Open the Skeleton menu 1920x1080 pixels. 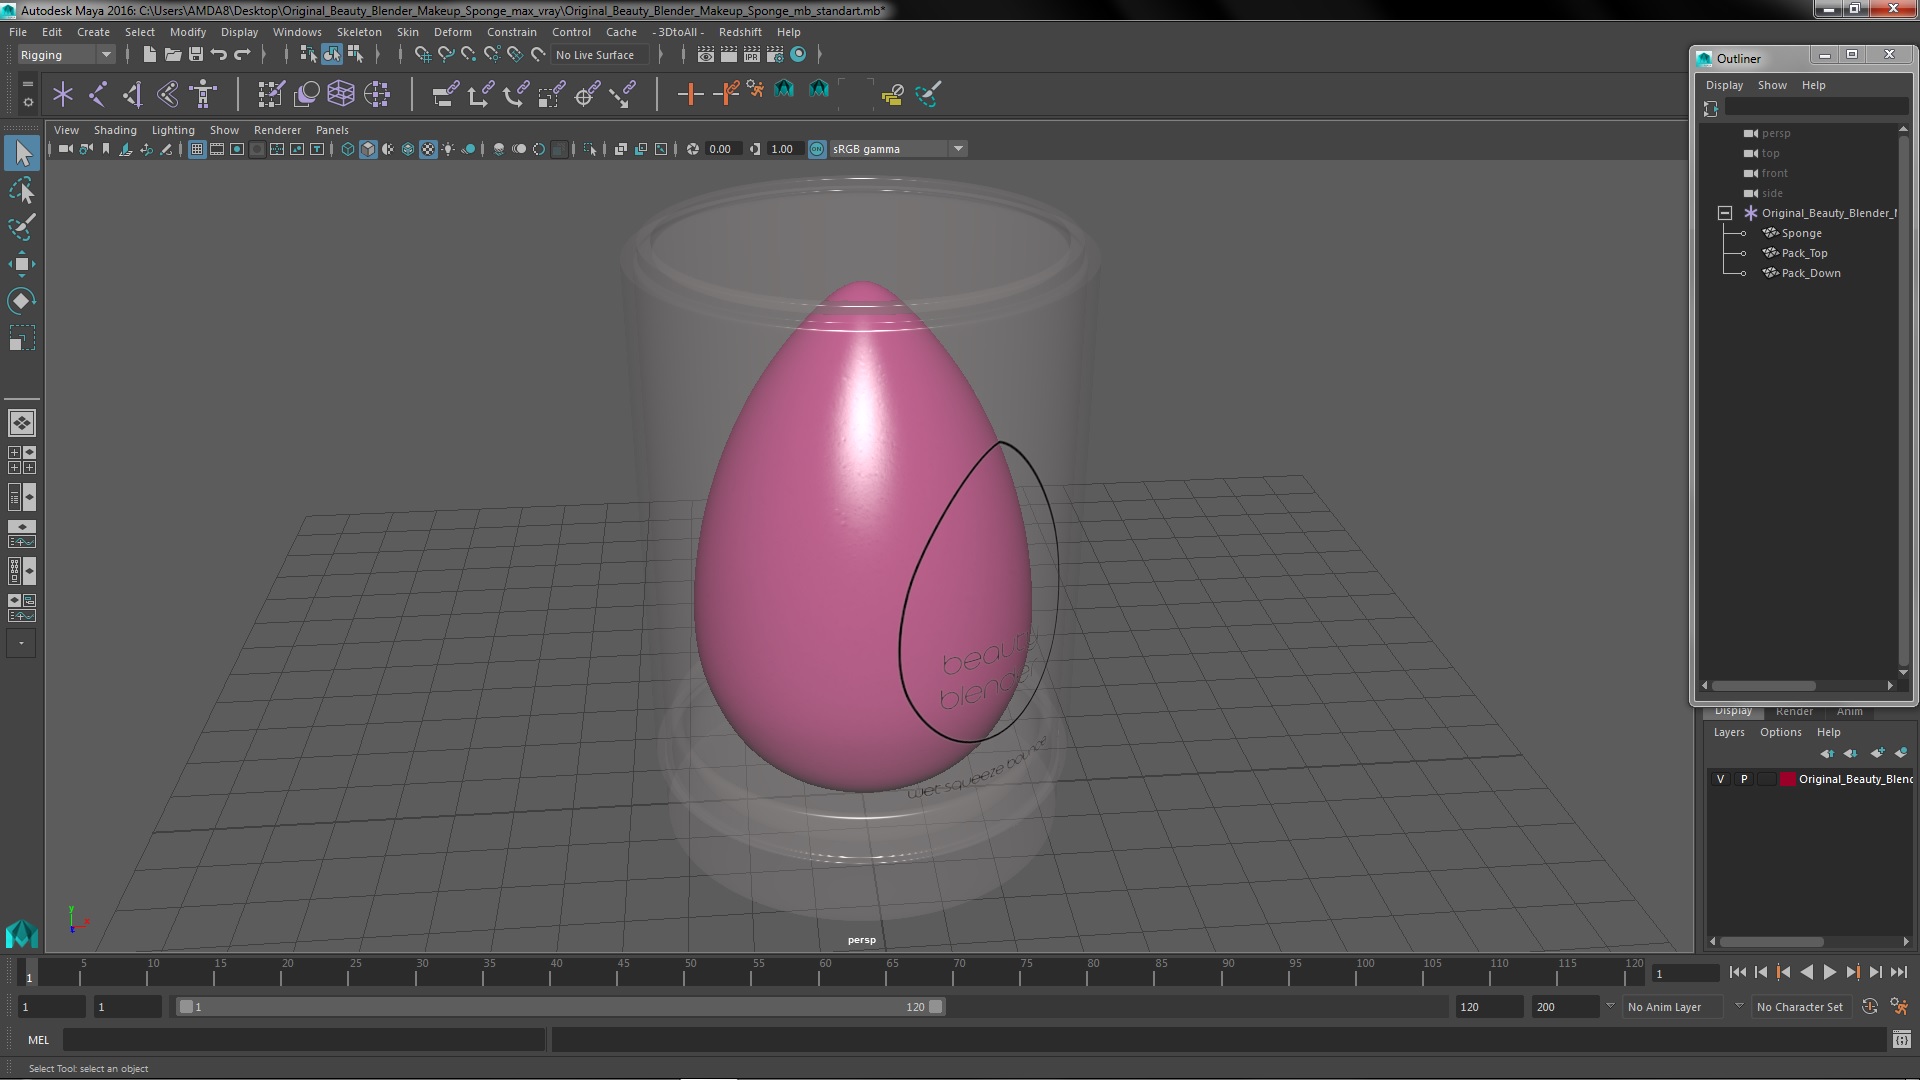pos(358,32)
